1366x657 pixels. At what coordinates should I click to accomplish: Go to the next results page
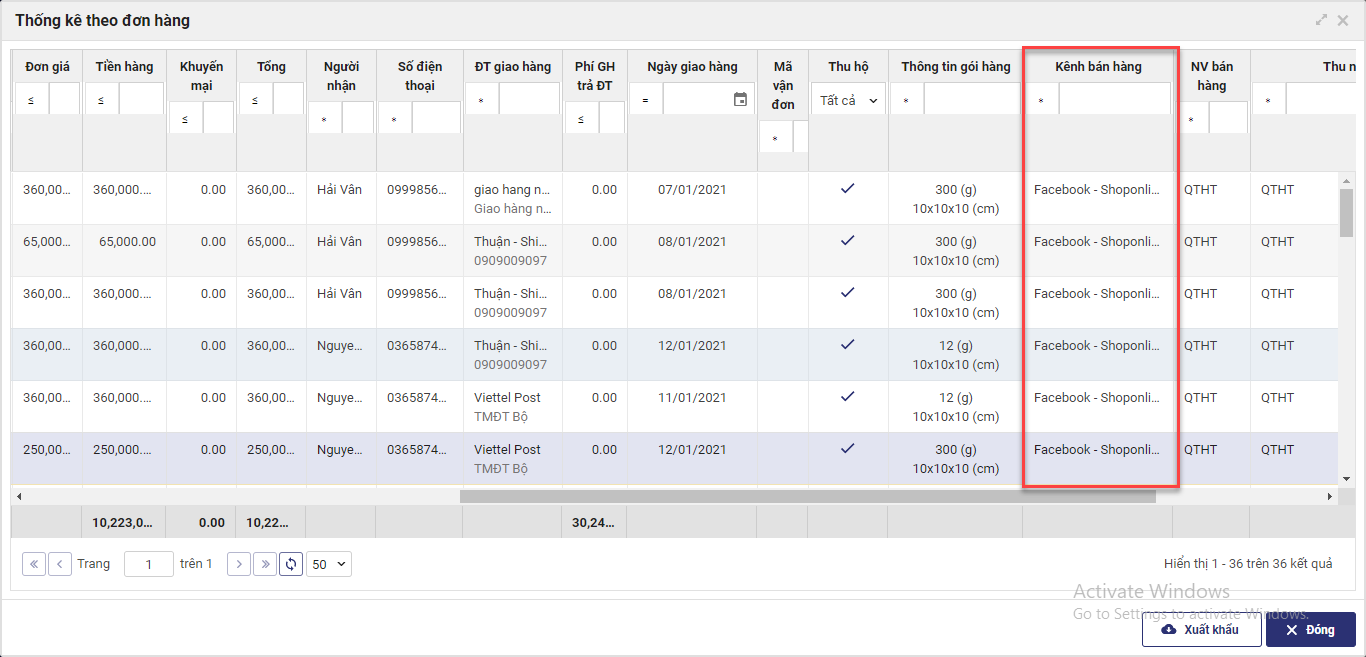[238, 564]
